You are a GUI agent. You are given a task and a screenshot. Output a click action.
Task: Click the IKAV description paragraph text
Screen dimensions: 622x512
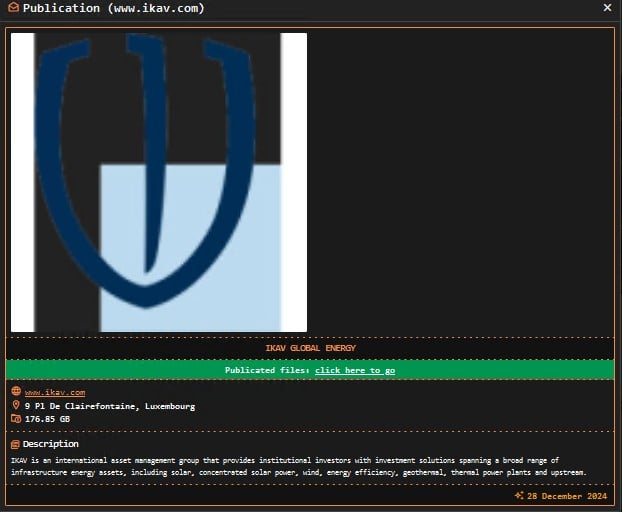(x=299, y=466)
